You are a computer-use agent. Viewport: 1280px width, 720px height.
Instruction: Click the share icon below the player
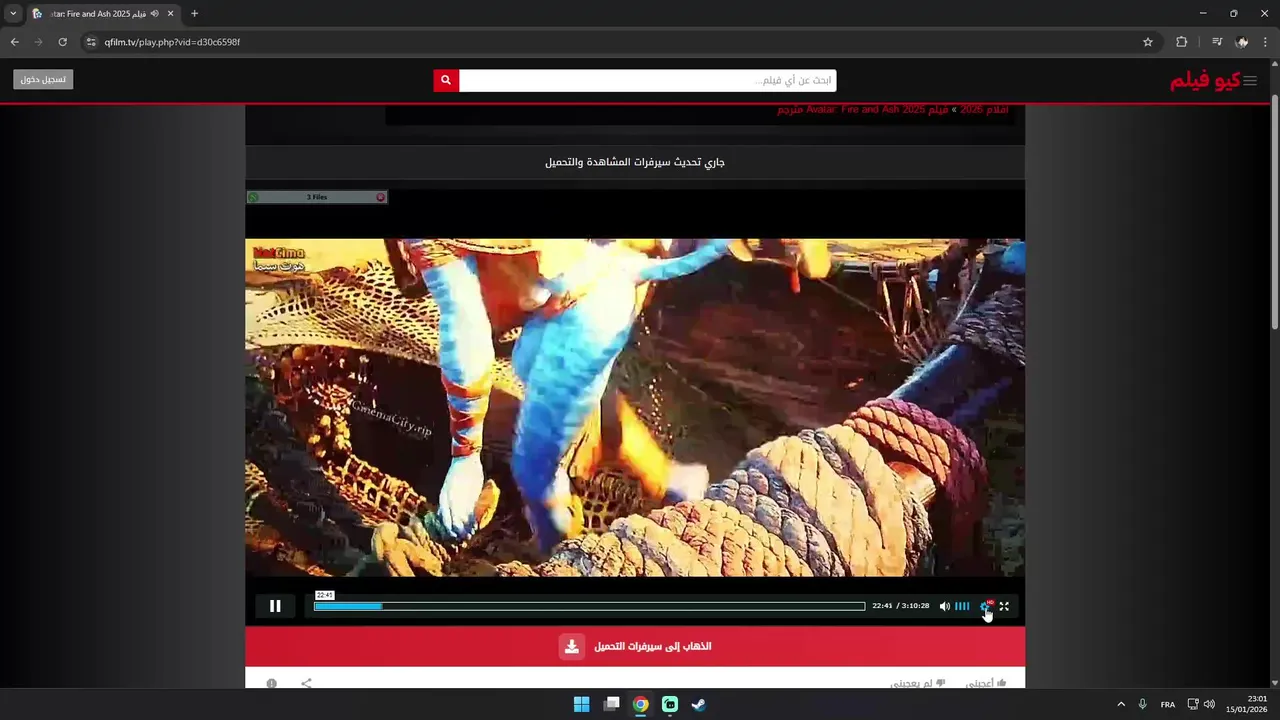pyautogui.click(x=306, y=683)
